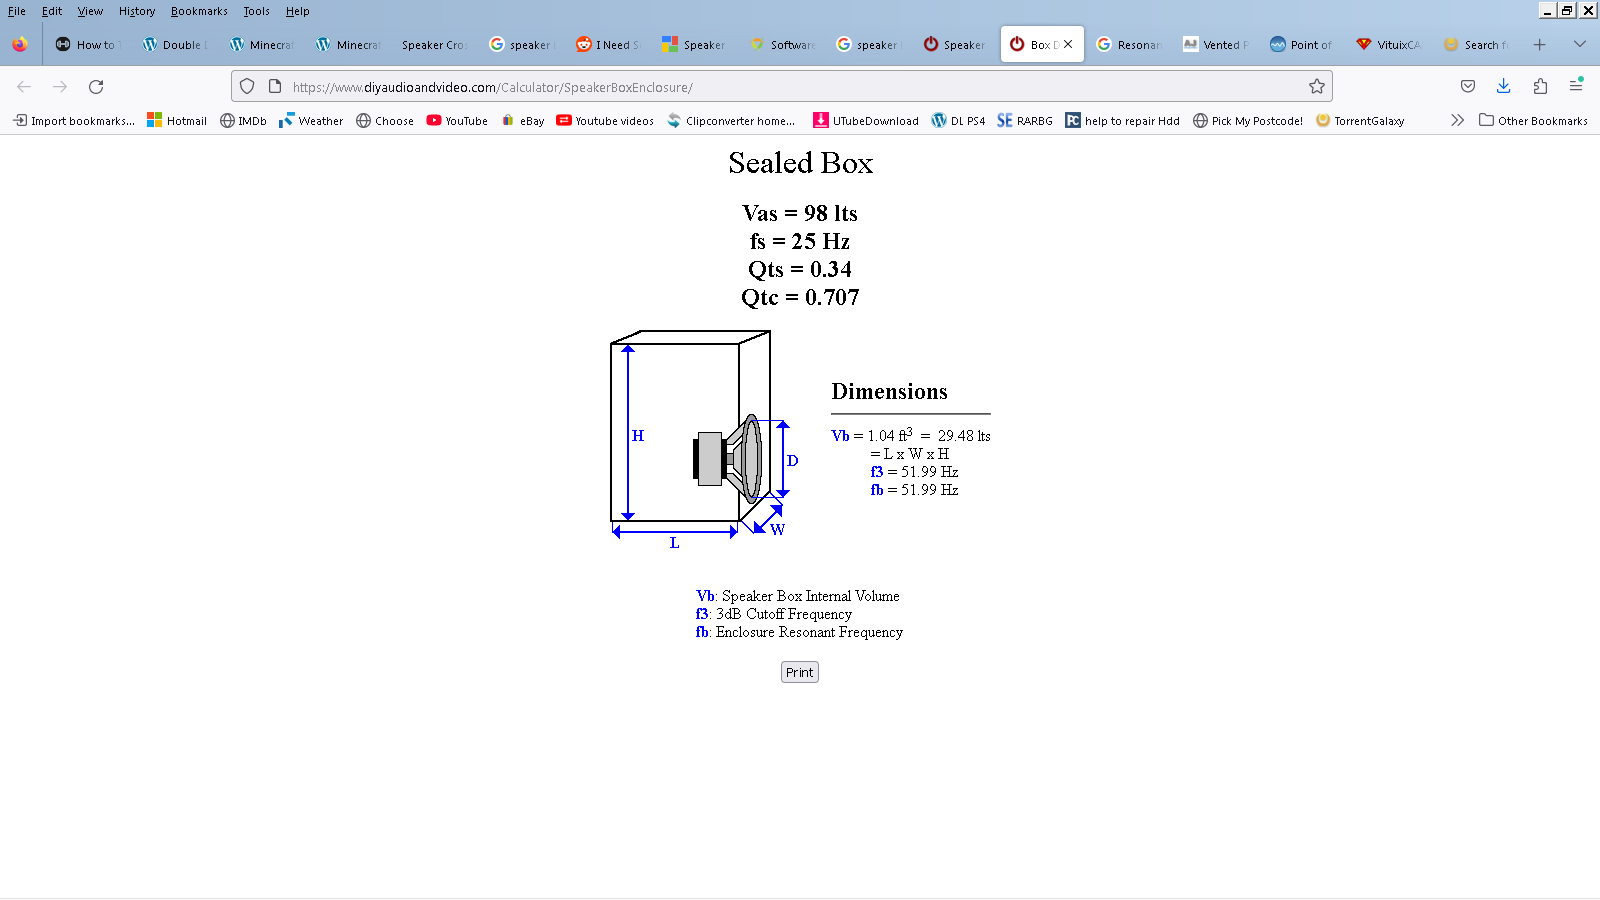1600x900 pixels.
Task: Switch to the I Need S Reddit tab
Action: pyautogui.click(x=608, y=44)
